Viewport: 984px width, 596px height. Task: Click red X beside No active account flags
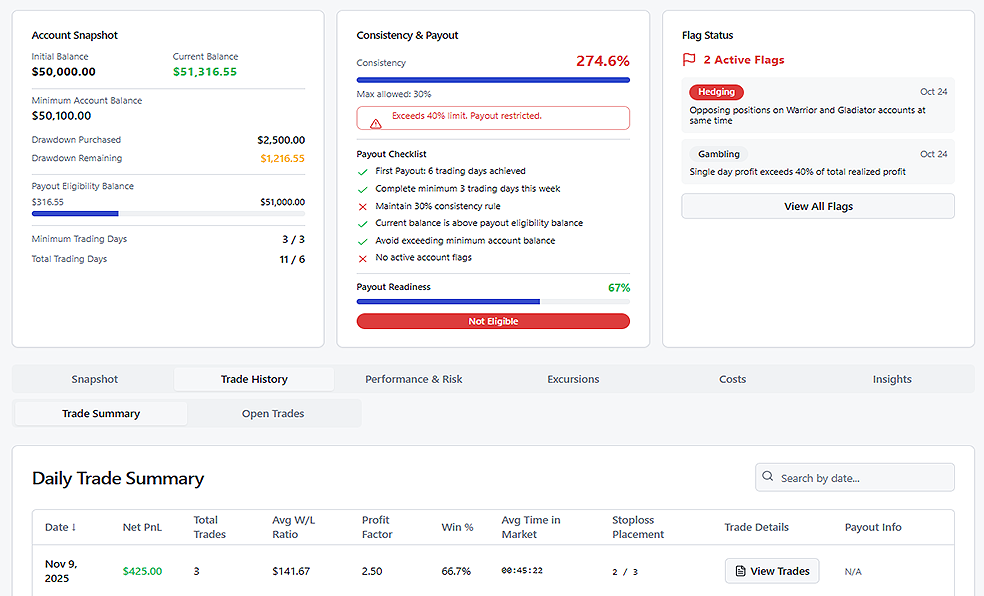(x=363, y=258)
